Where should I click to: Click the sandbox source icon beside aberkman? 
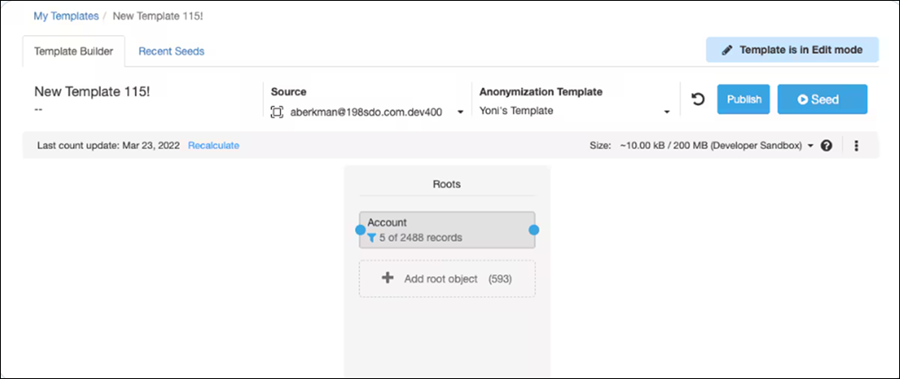tap(277, 112)
